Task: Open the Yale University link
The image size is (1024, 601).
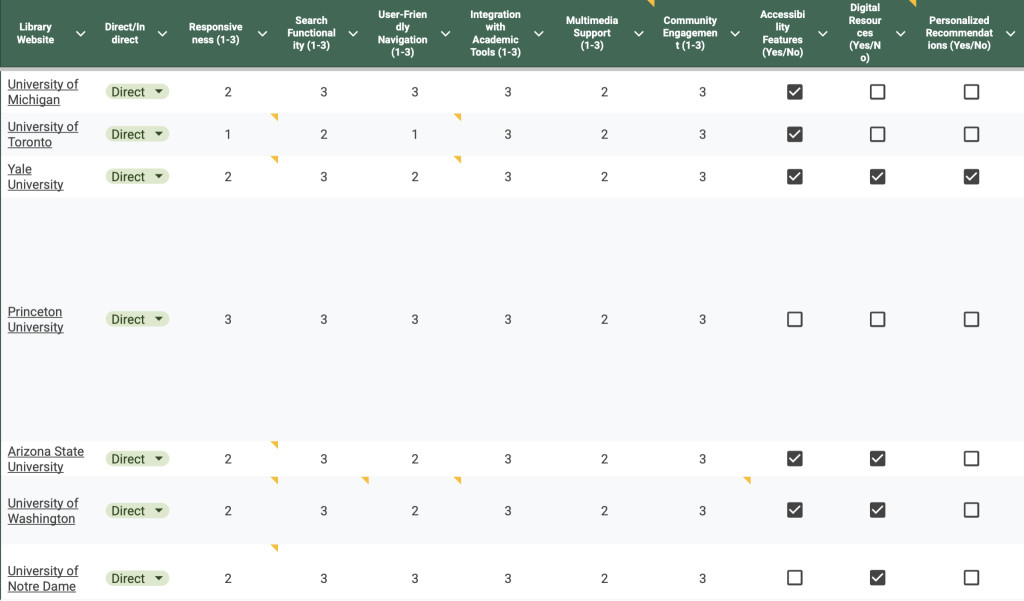Action: click(35, 177)
